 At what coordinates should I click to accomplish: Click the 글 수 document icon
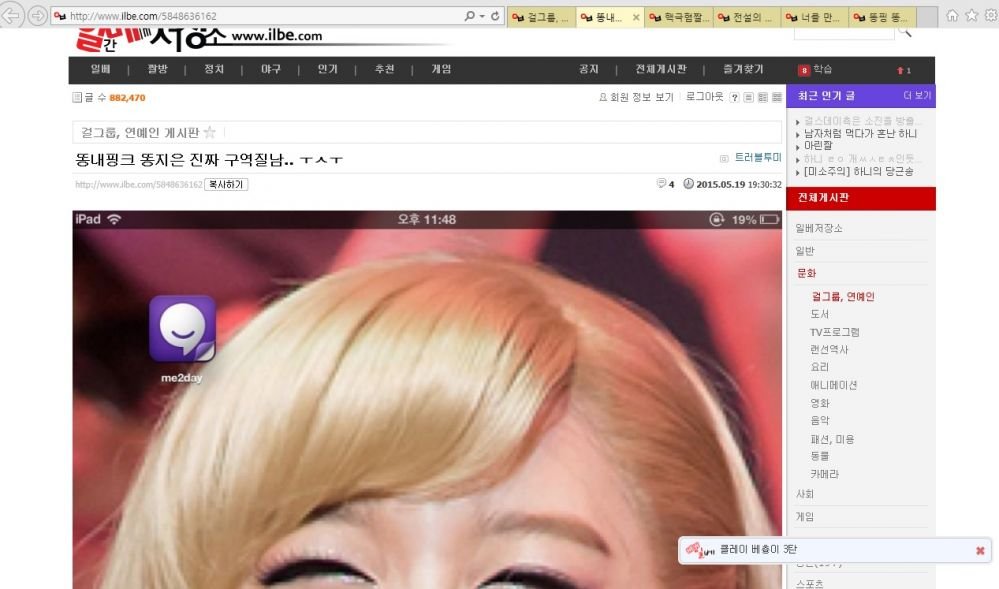[77, 98]
